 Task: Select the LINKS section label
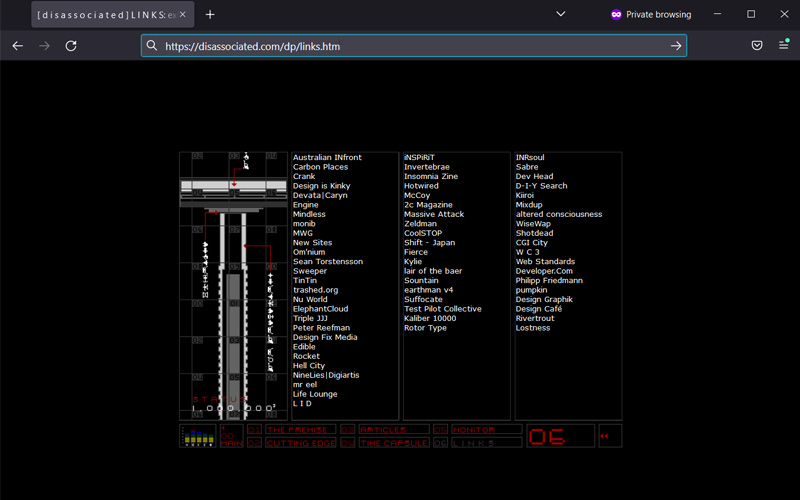(x=487, y=443)
